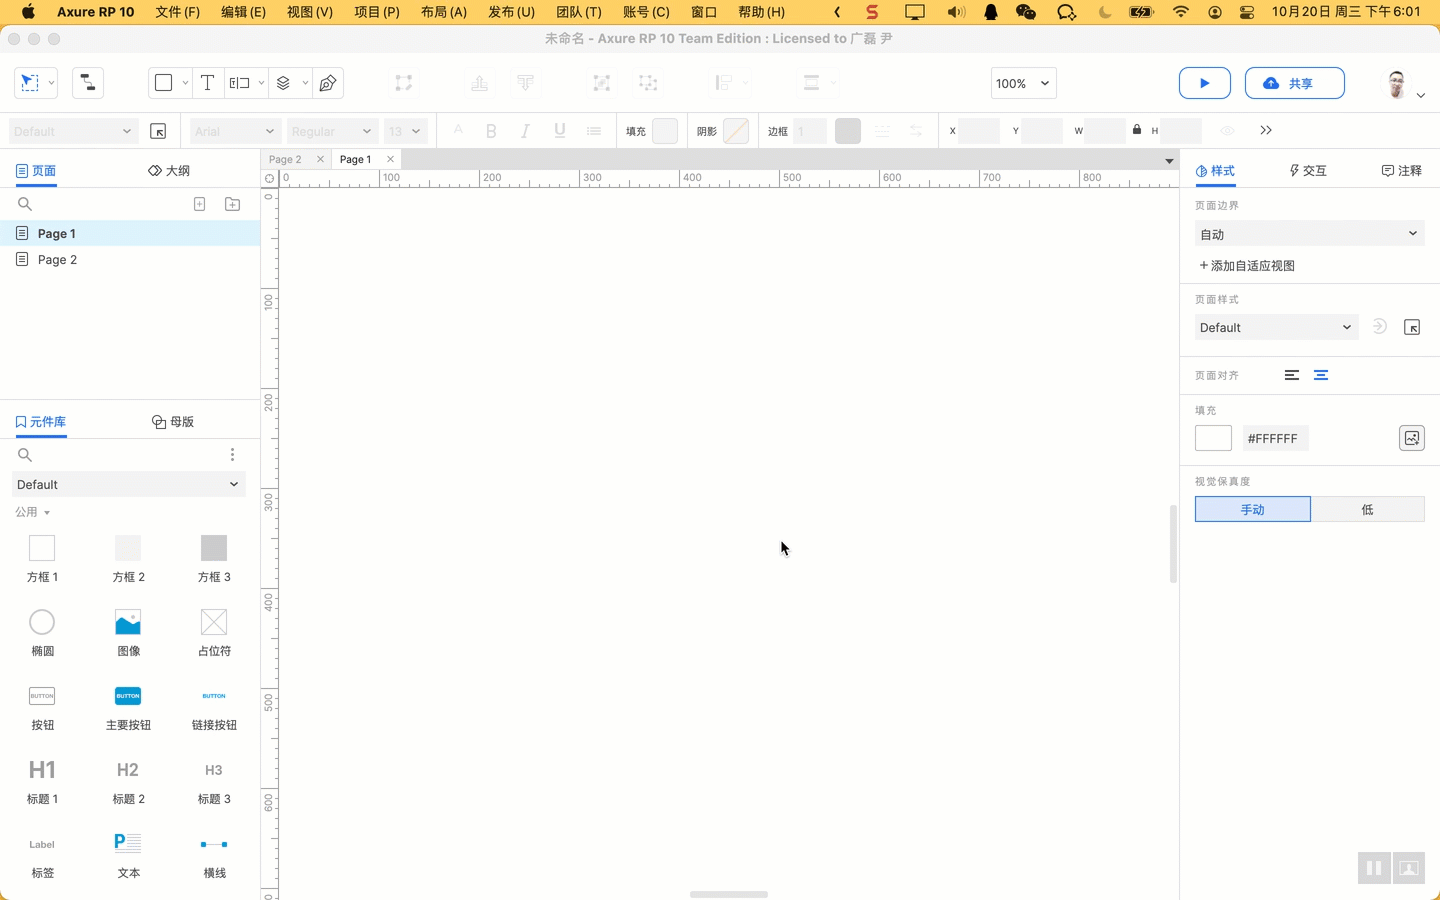
Task: Open the zoom 100% dropdown
Action: point(1023,83)
